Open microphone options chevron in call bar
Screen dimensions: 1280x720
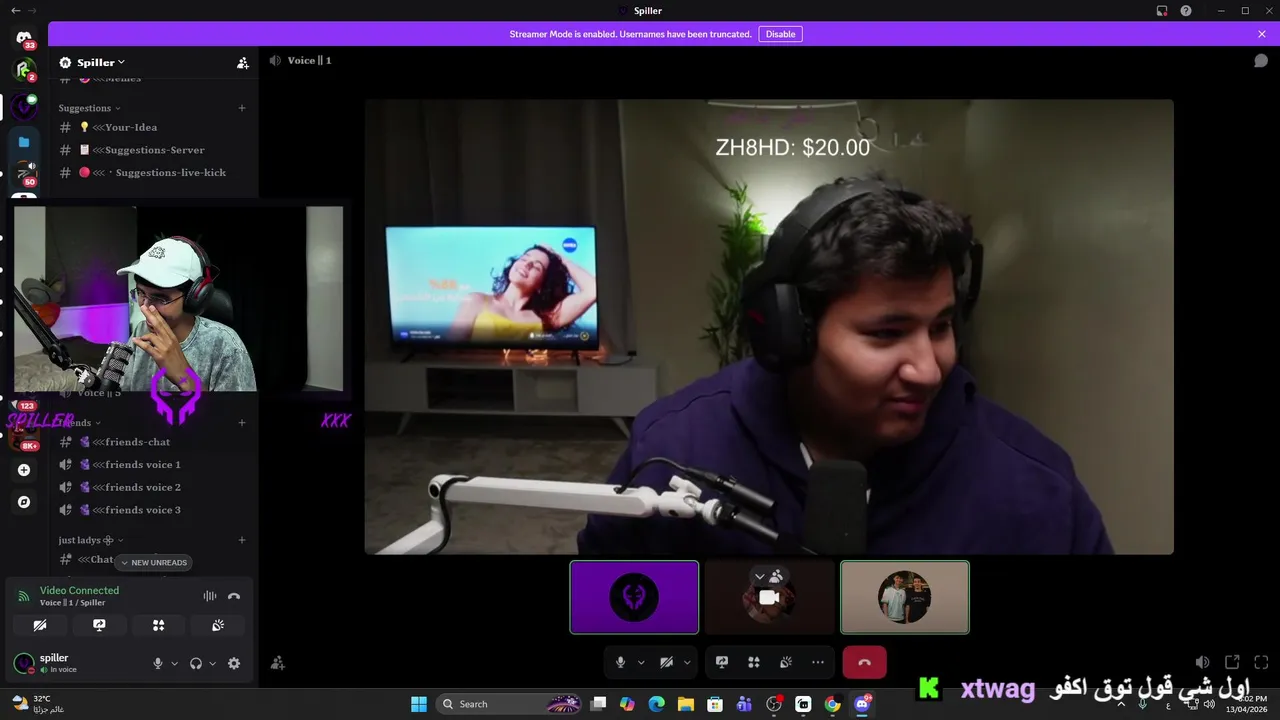[641, 662]
